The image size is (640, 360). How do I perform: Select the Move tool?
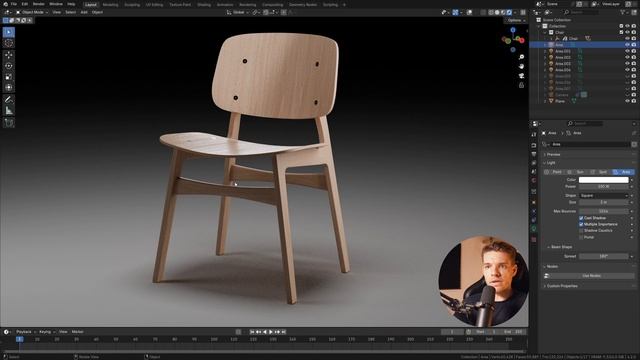click(9, 55)
